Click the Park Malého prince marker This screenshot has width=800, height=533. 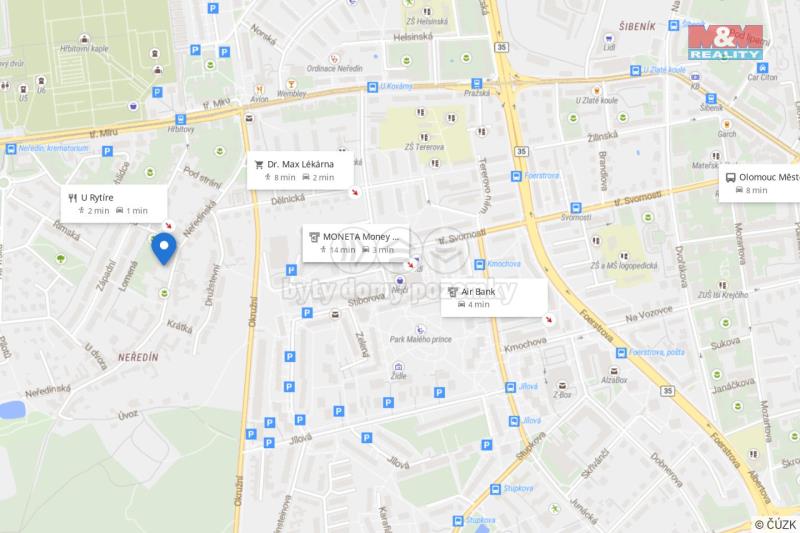(x=420, y=329)
